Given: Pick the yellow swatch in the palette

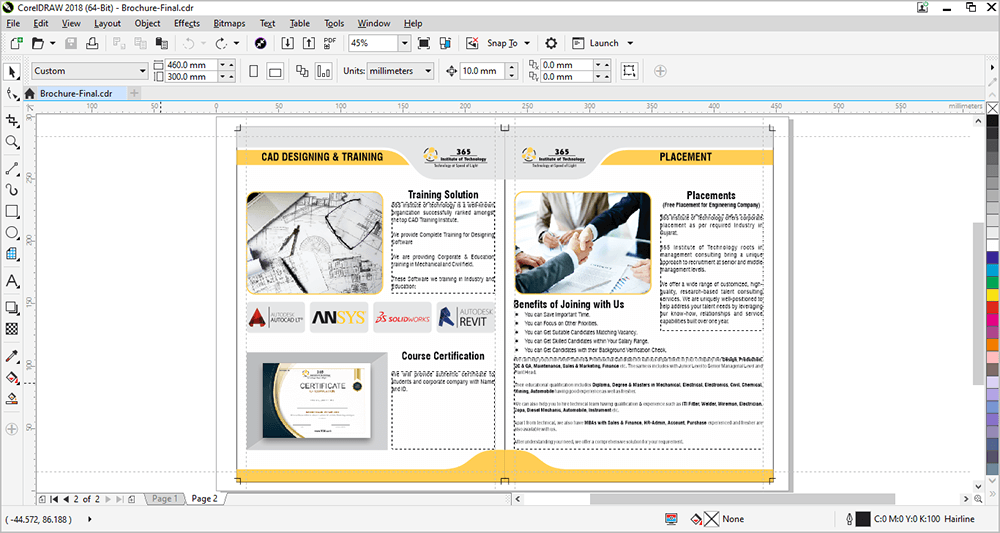Looking at the screenshot, I should 992,295.
